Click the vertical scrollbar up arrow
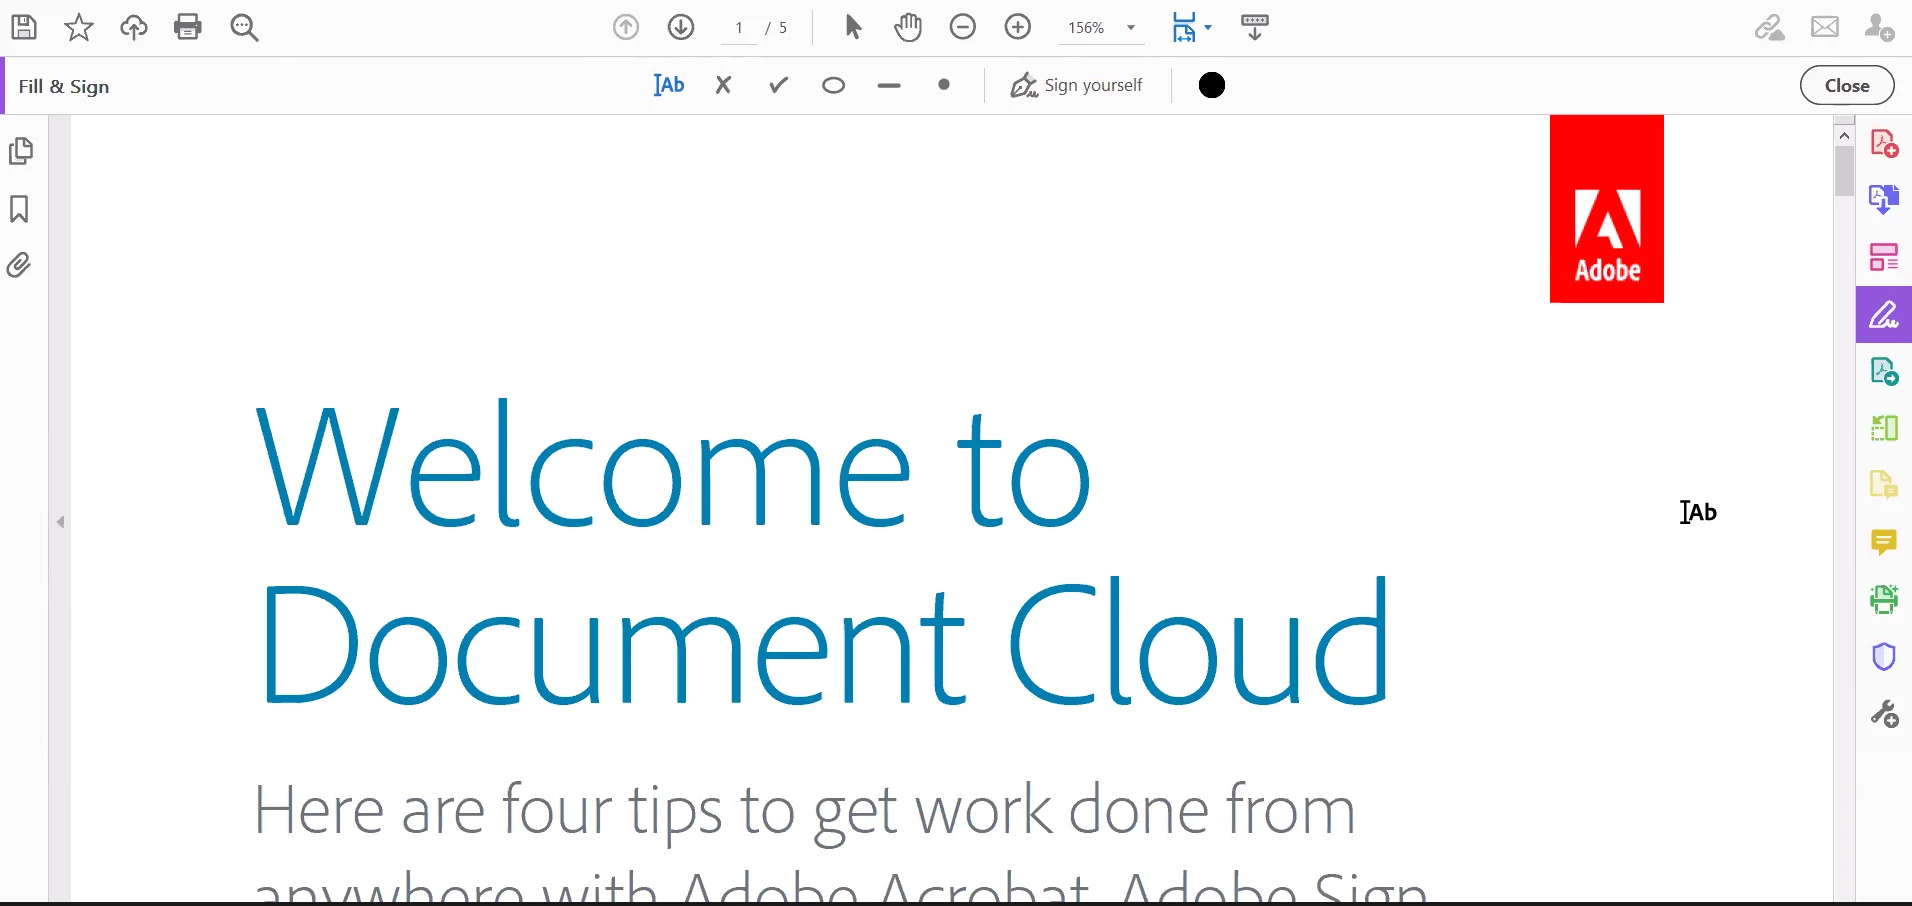Image resolution: width=1912 pixels, height=906 pixels. [x=1845, y=134]
